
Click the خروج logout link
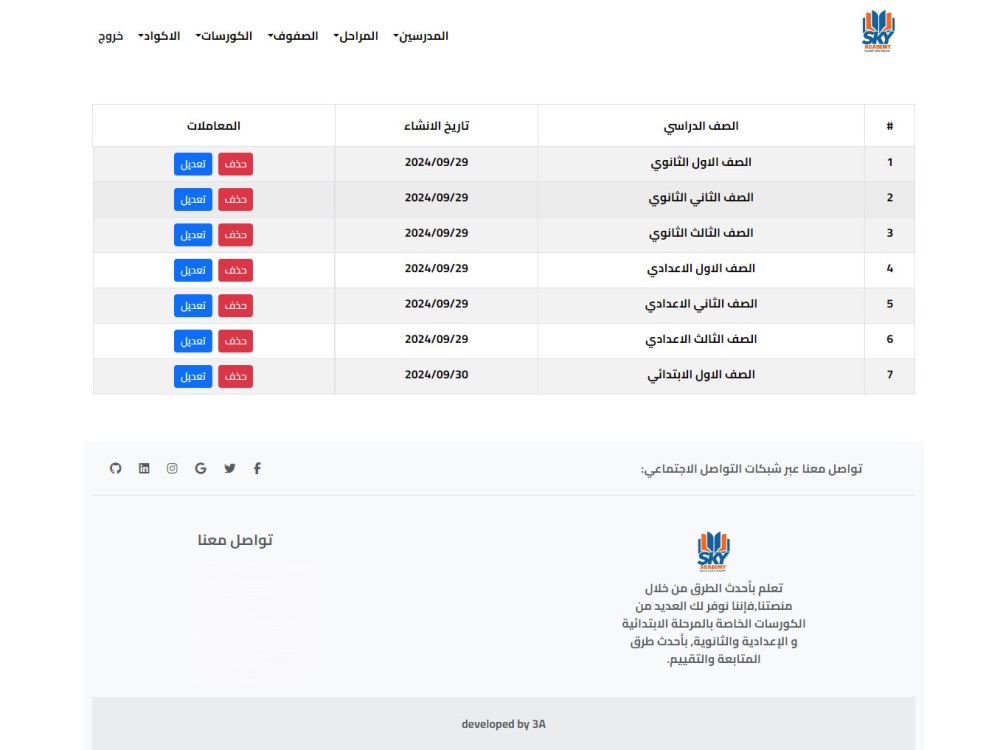click(110, 36)
